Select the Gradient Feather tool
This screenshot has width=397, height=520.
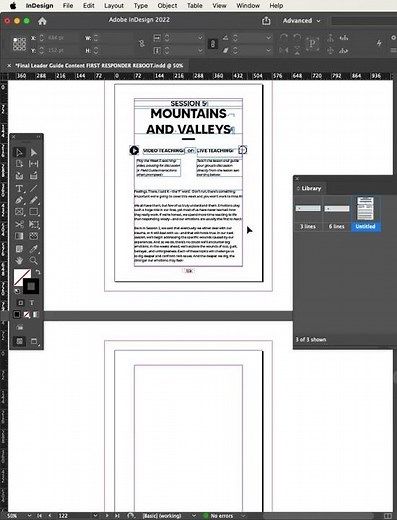tap(34, 236)
